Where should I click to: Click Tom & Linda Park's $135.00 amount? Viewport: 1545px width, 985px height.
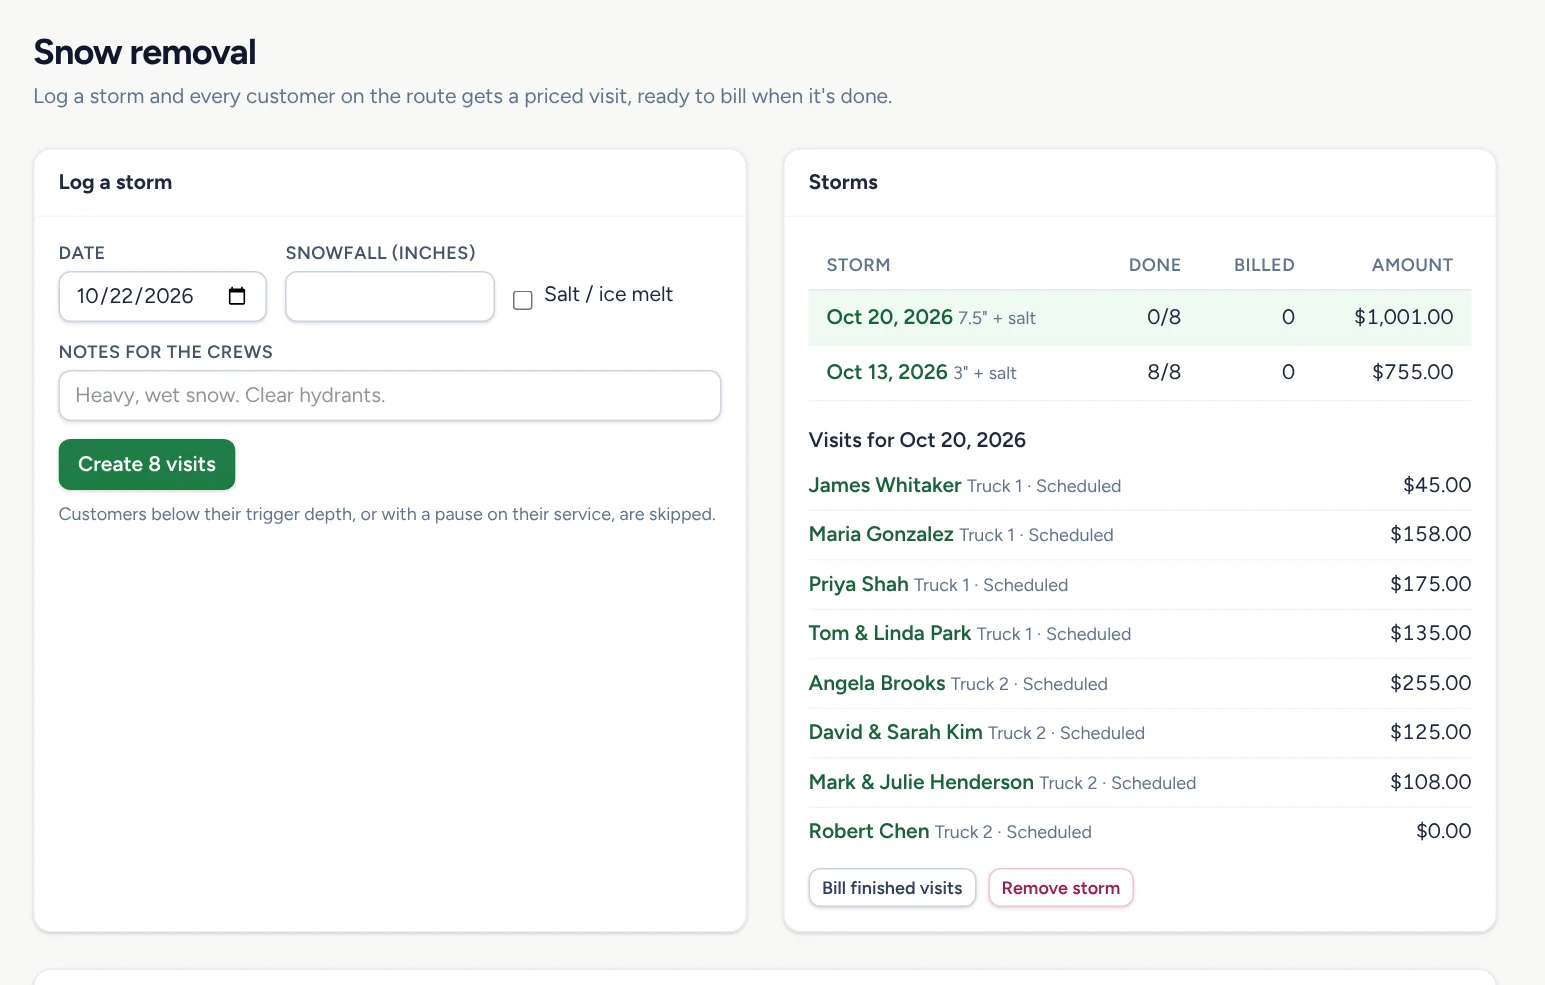[1431, 633]
